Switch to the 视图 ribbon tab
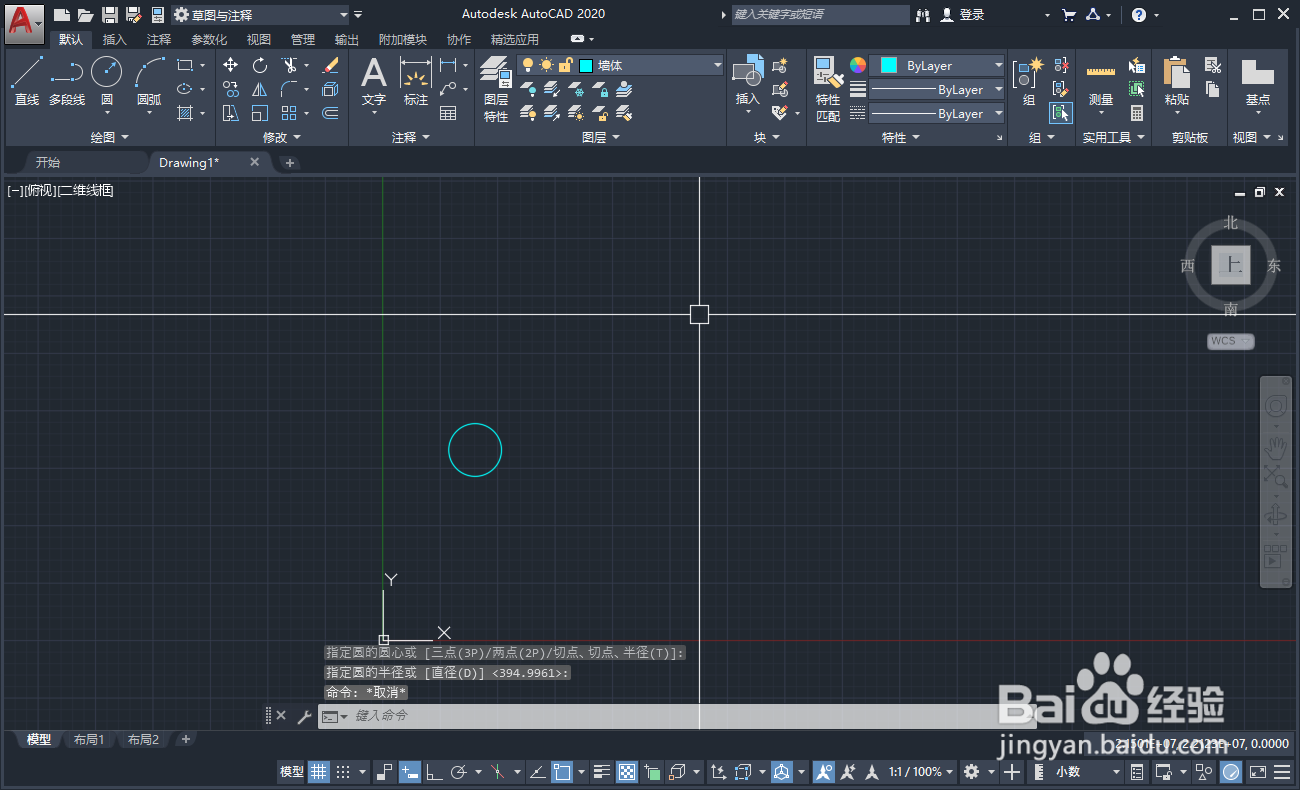 pyautogui.click(x=259, y=40)
